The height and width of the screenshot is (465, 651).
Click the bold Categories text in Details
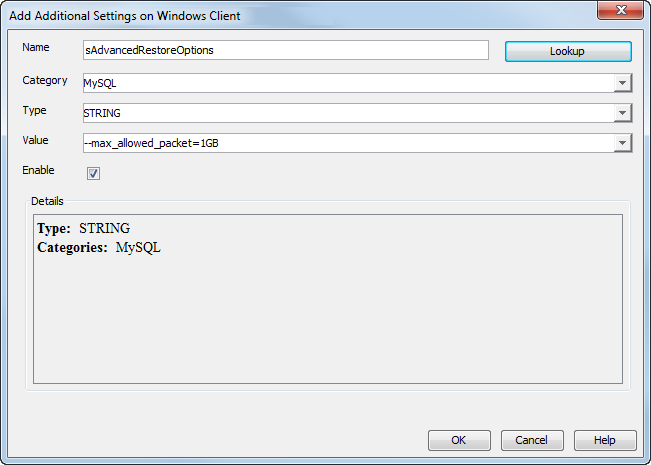(72, 247)
